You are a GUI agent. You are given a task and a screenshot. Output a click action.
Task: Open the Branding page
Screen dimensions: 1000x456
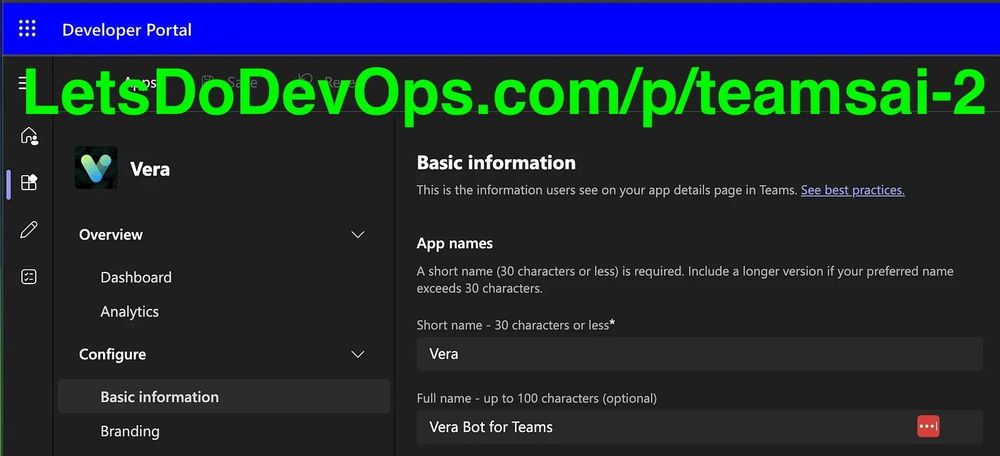(130, 431)
